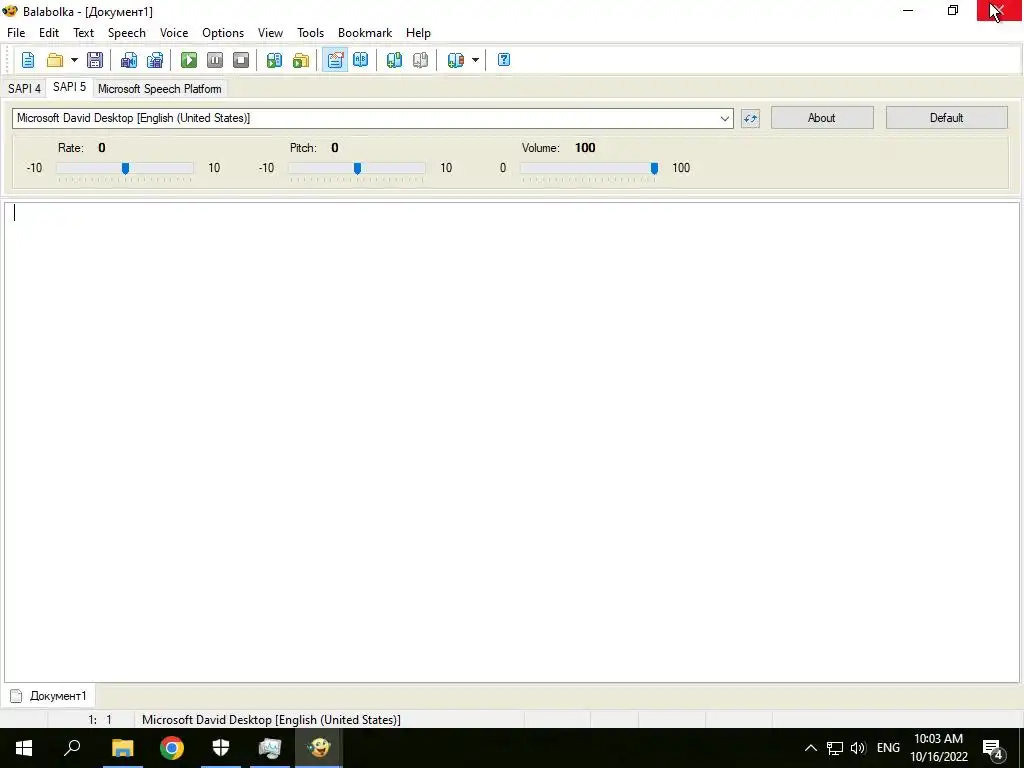Click the Volume slider handle

[x=654, y=168]
